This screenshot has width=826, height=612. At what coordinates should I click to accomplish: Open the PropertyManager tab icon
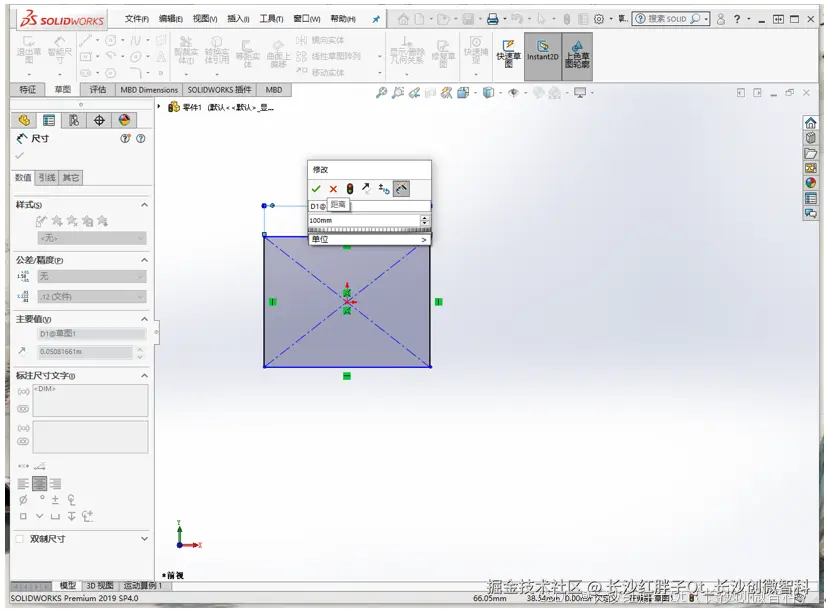tap(49, 121)
